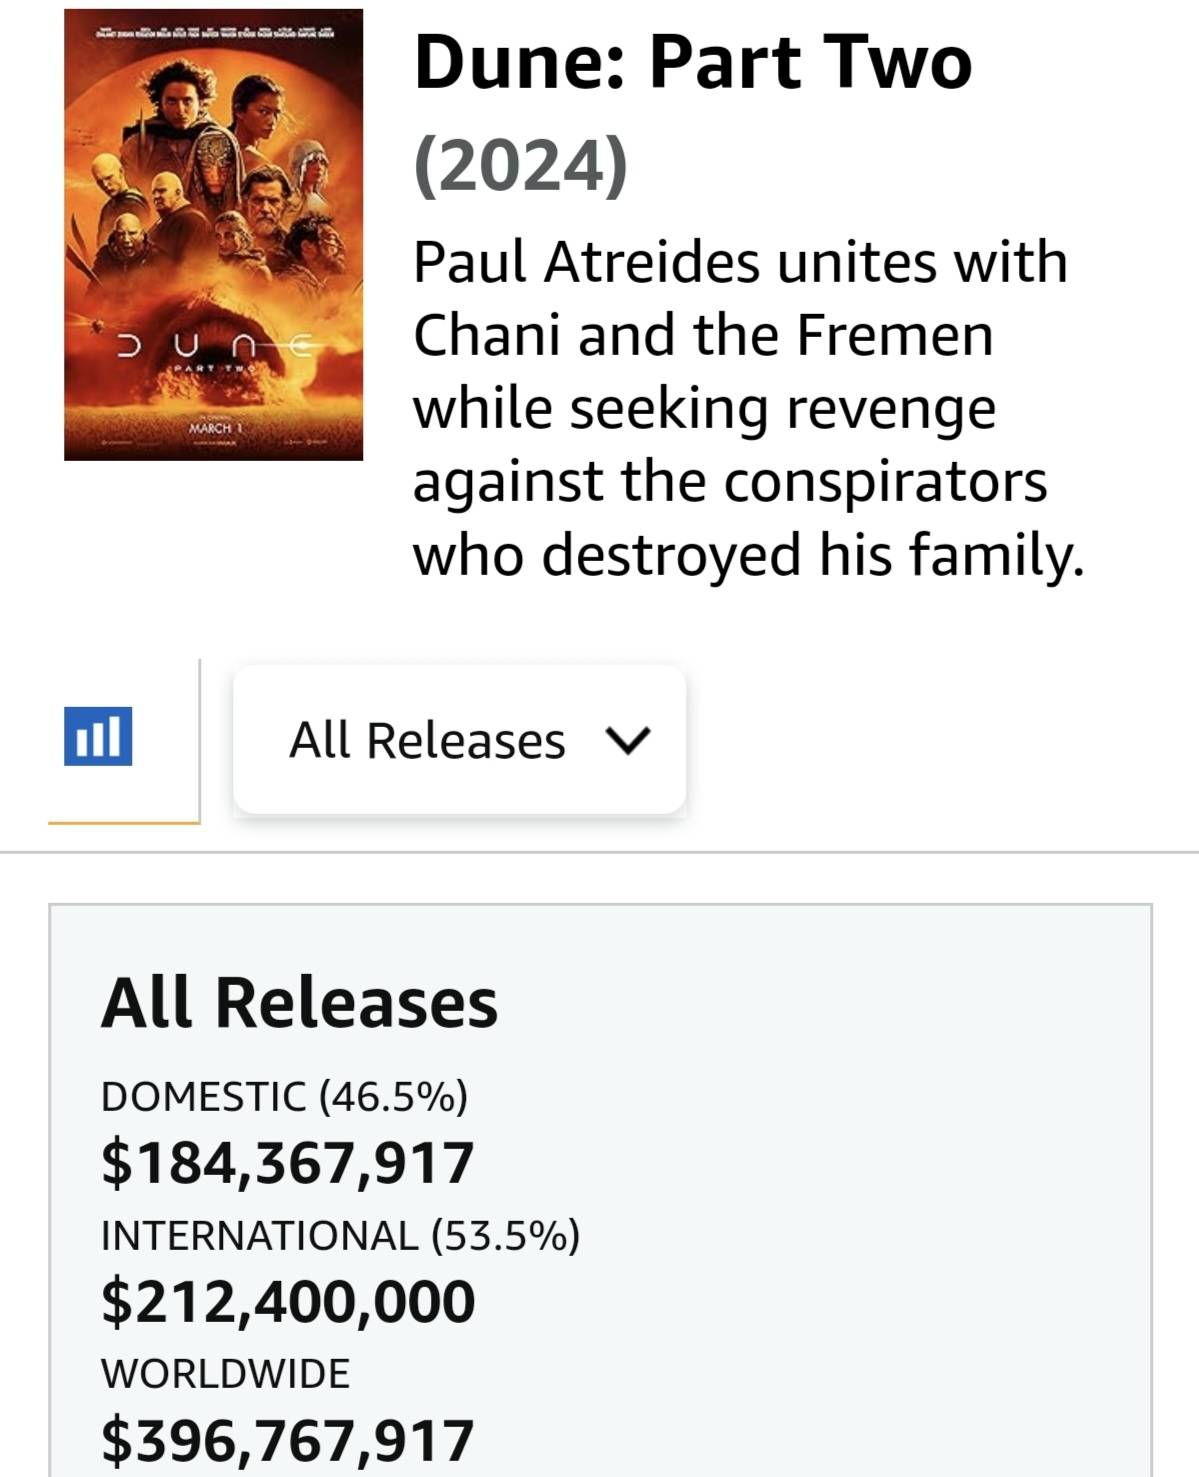Click the chevron arrow beside All Releases
The image size is (1199, 1477).
(628, 741)
